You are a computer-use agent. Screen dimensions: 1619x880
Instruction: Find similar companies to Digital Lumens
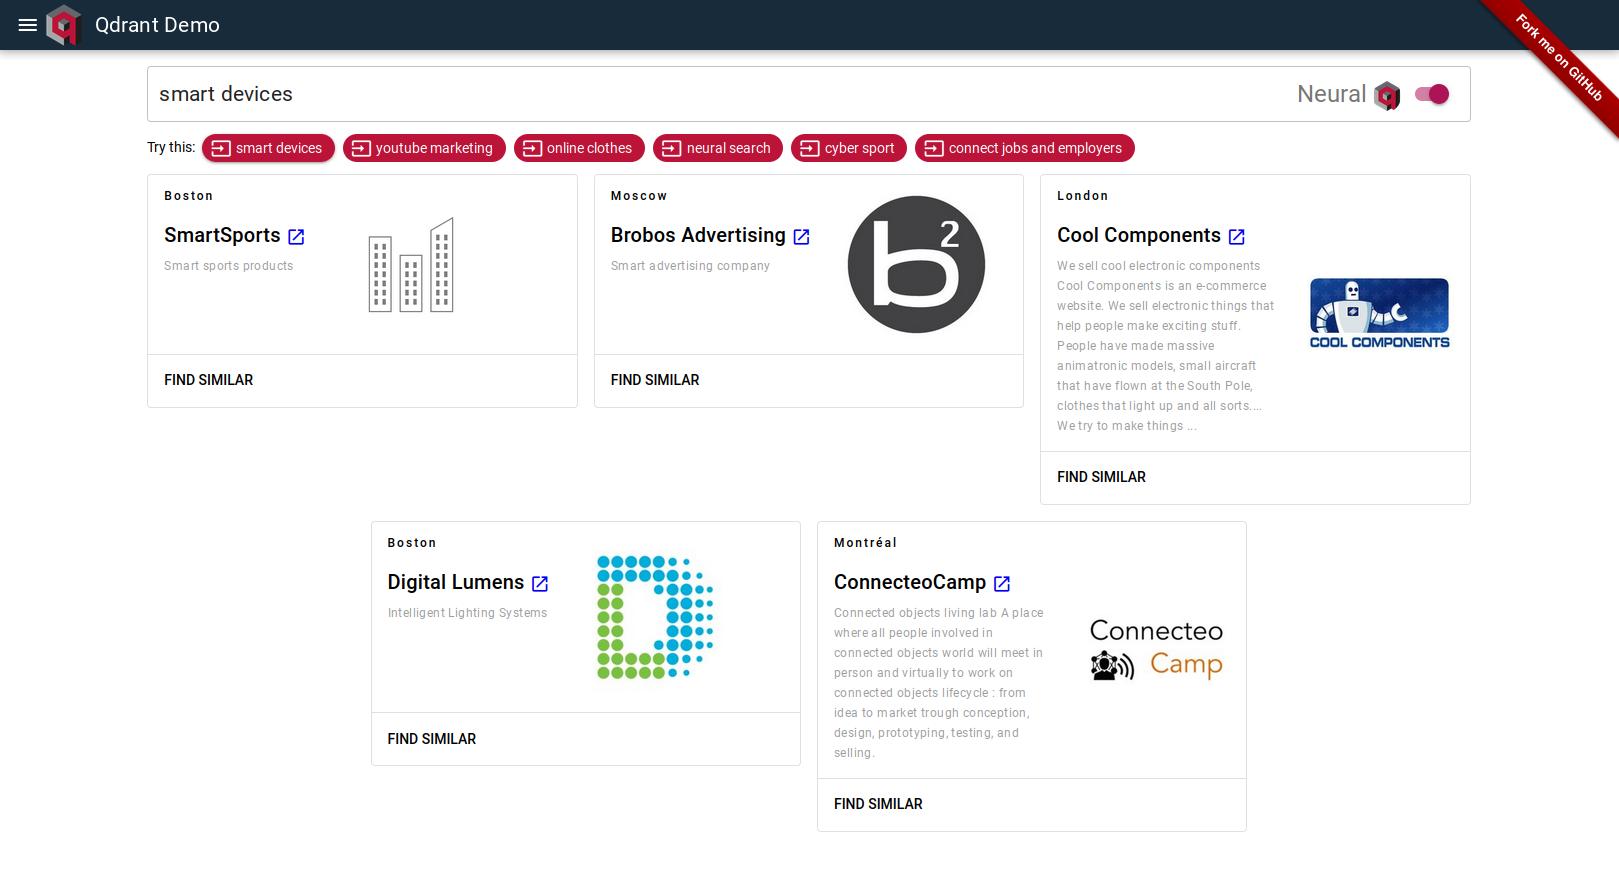coord(432,739)
